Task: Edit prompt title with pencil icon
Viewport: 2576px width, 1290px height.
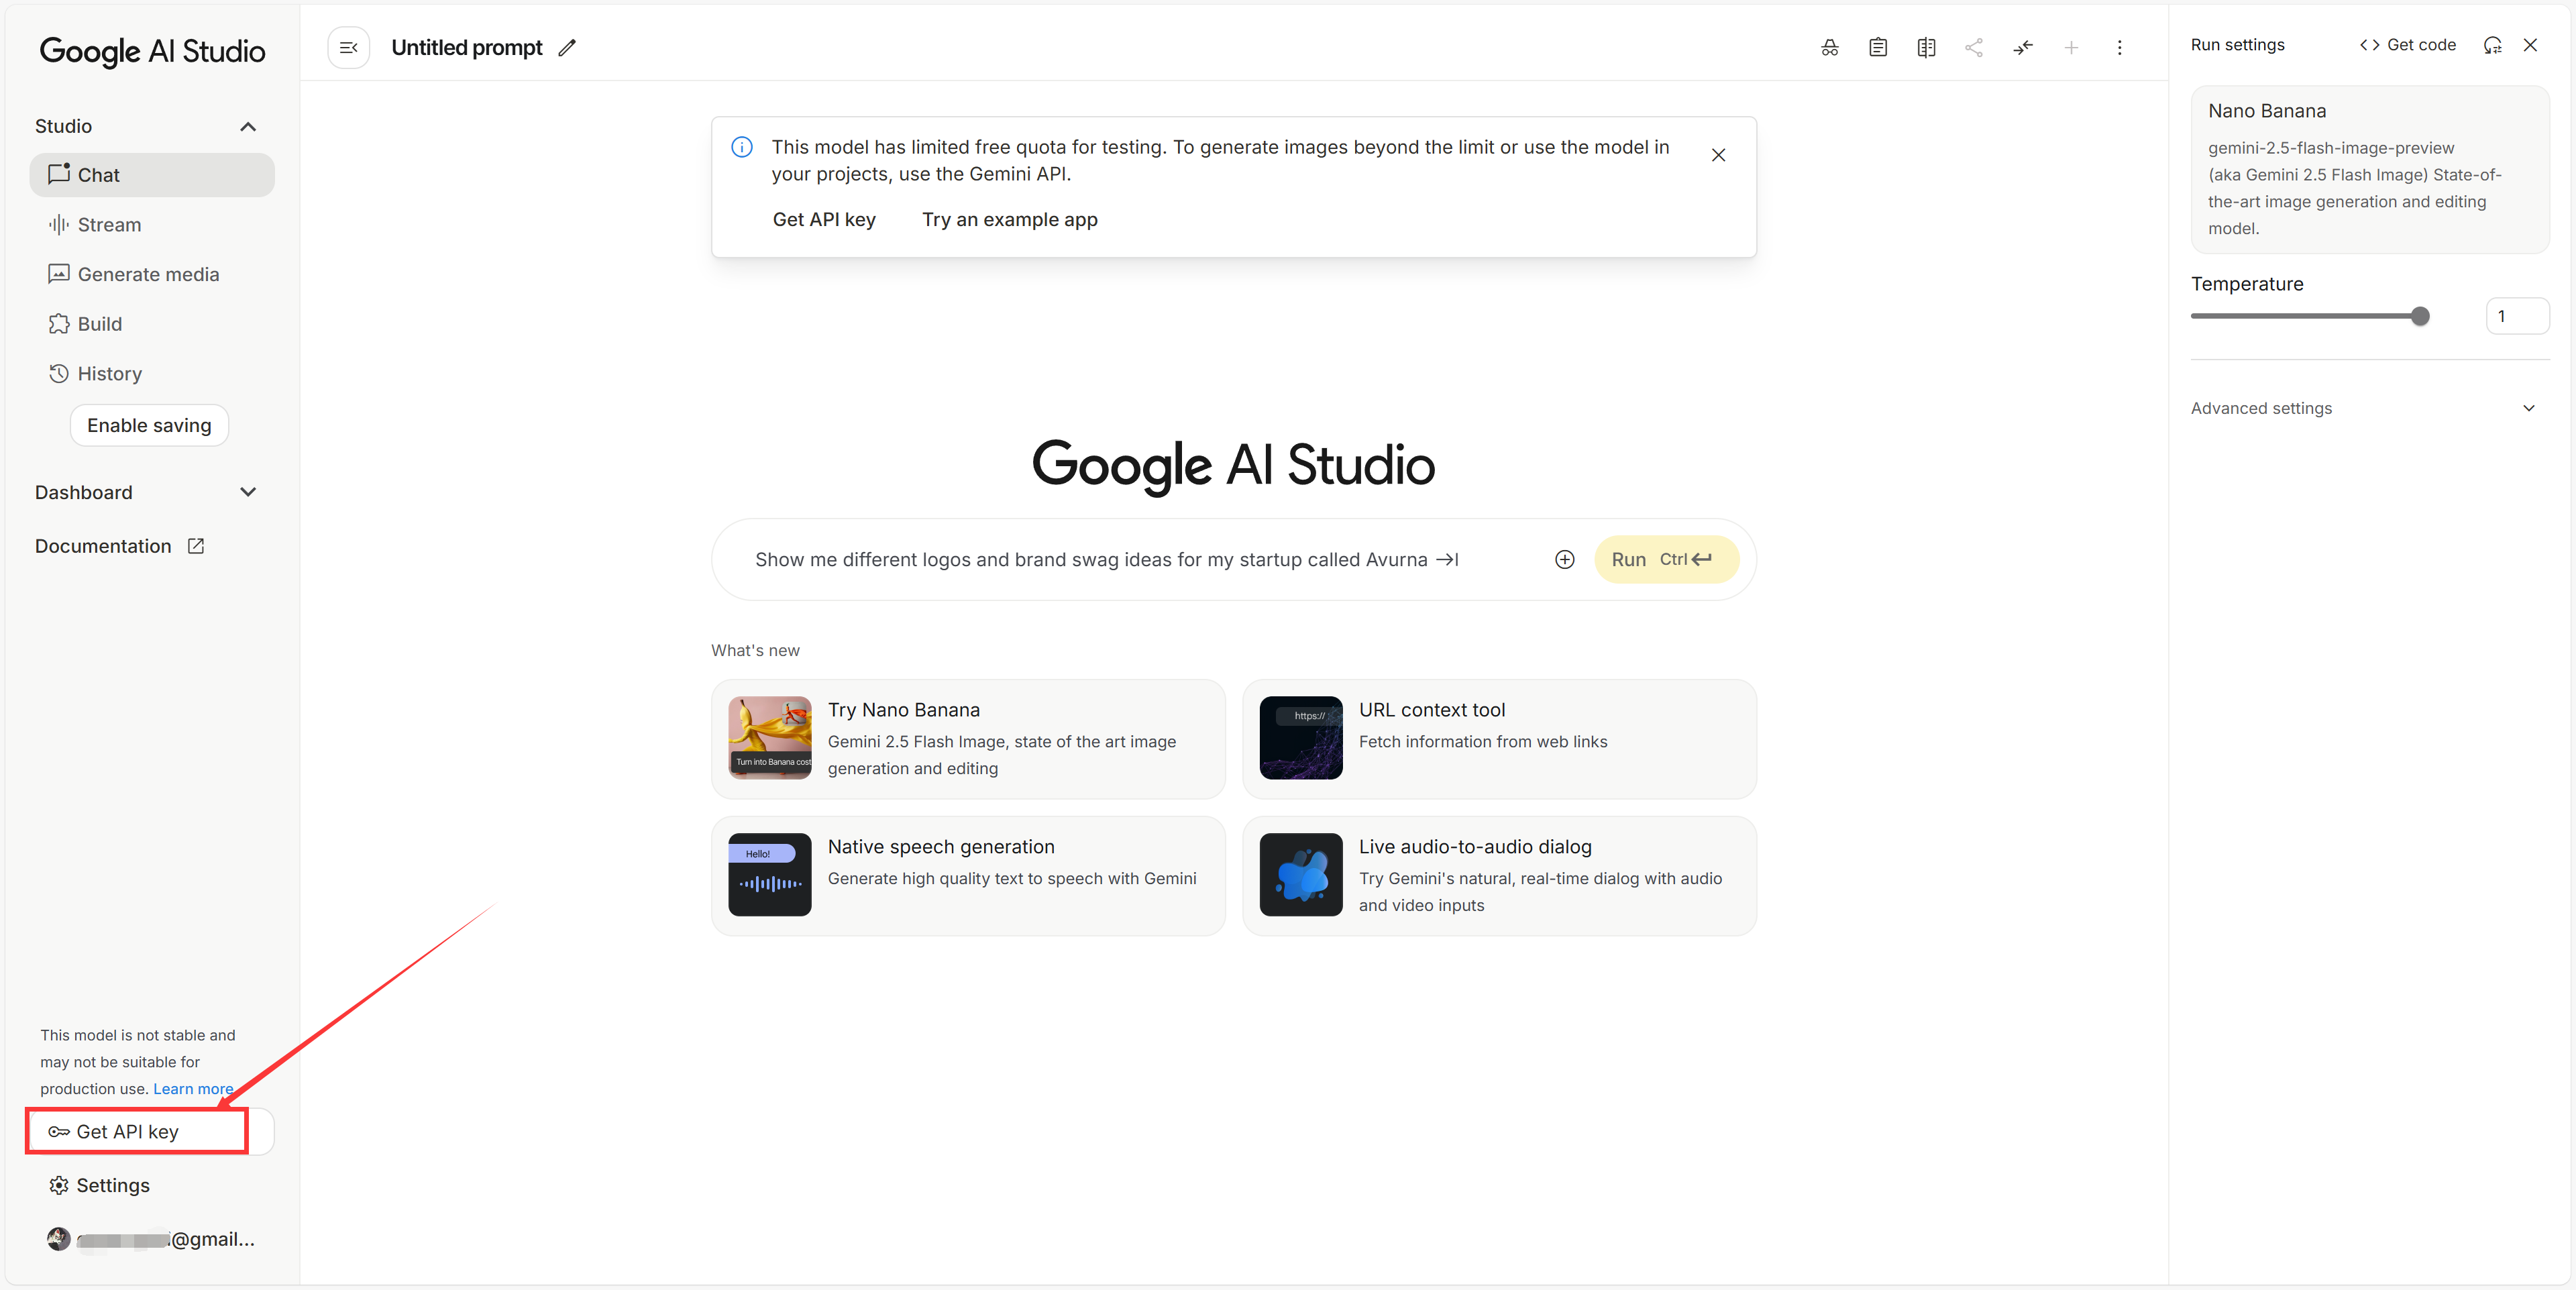Action: pyautogui.click(x=567, y=47)
